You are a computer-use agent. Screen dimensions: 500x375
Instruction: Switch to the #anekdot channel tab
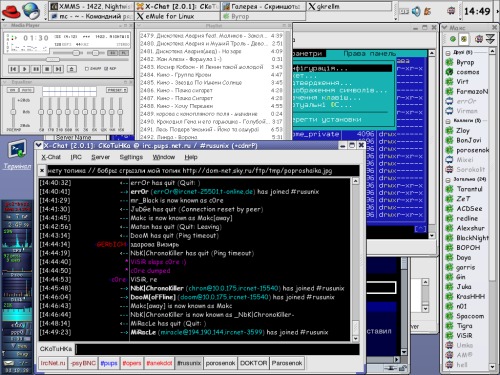[x=159, y=363]
